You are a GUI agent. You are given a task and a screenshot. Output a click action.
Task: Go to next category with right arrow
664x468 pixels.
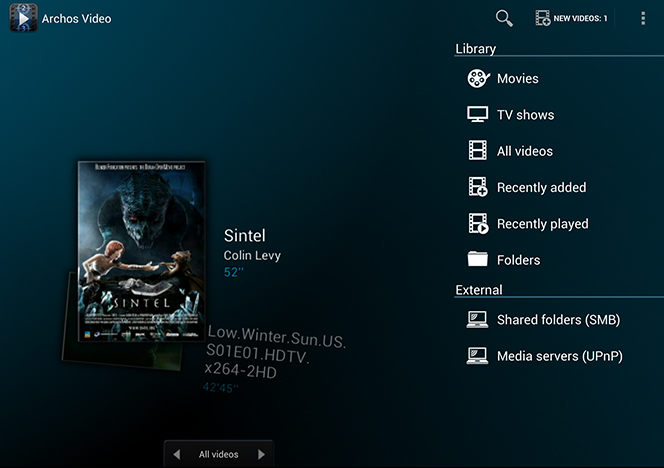tap(261, 454)
